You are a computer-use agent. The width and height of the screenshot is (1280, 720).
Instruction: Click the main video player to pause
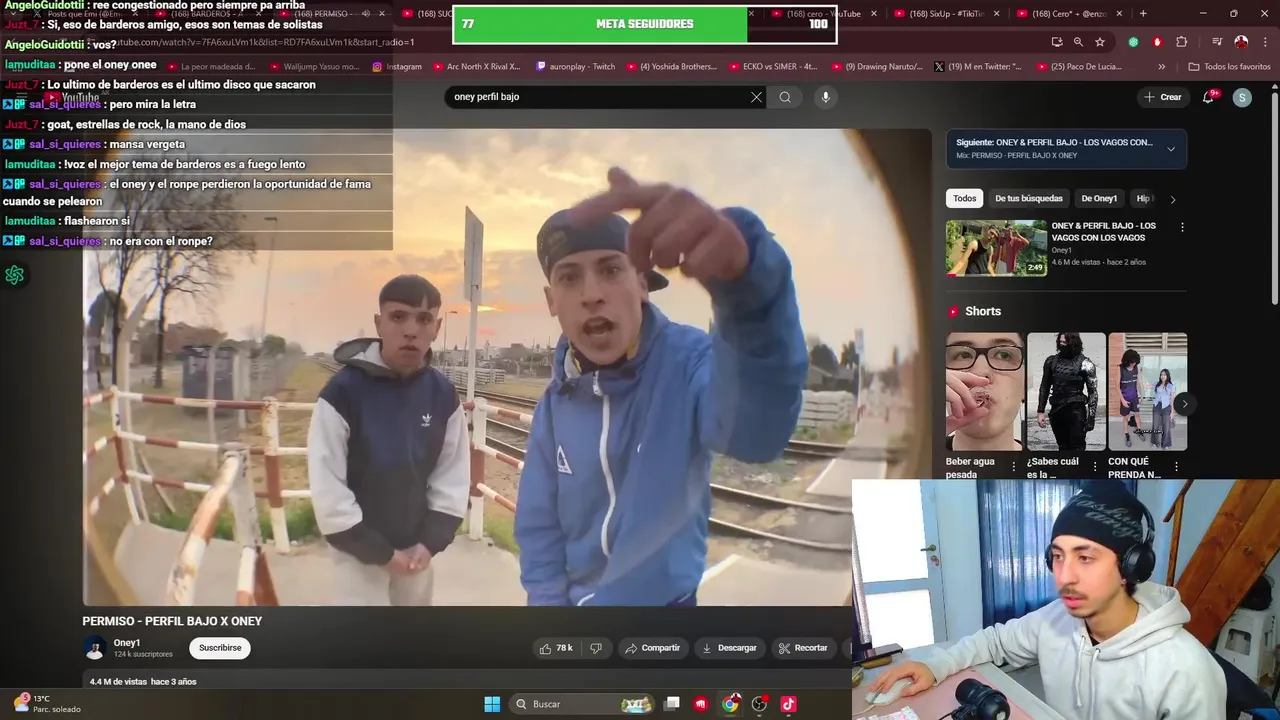[507, 367]
